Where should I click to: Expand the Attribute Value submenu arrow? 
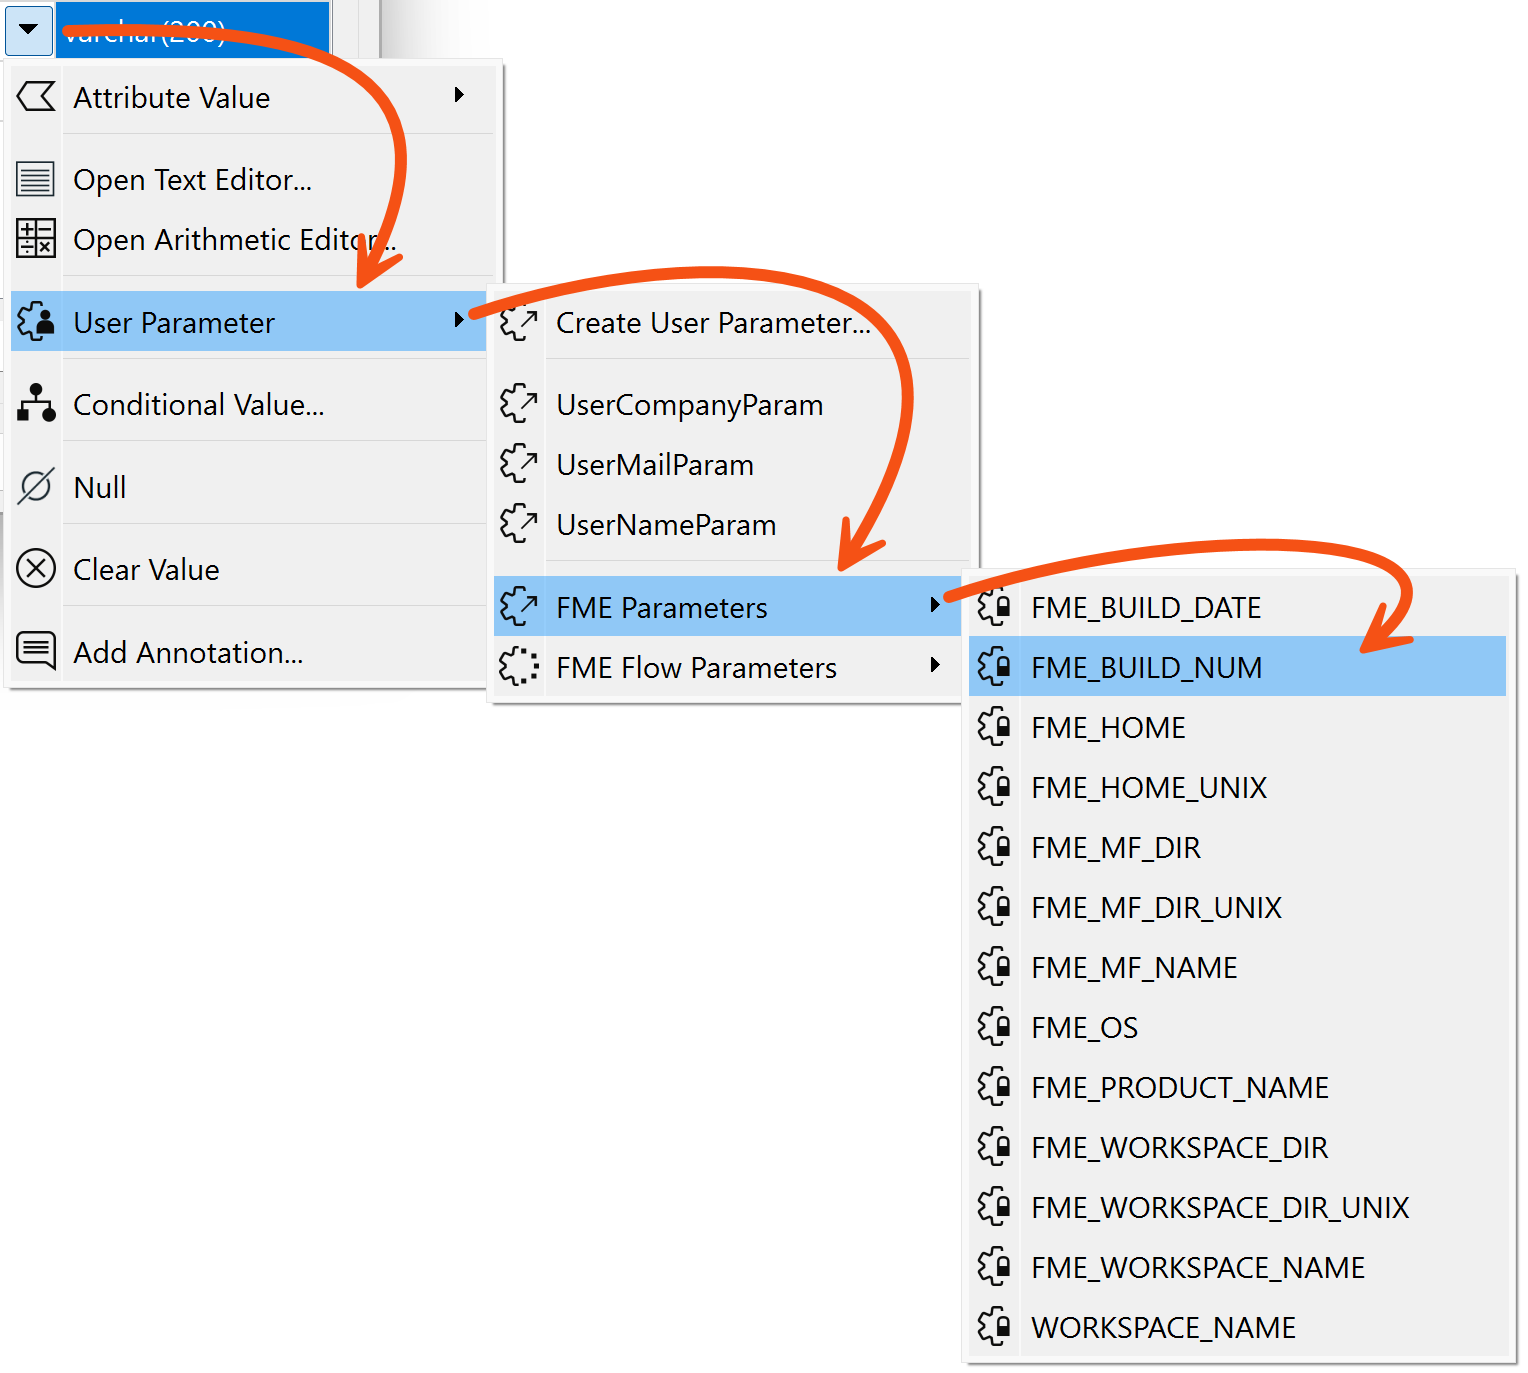tap(459, 97)
